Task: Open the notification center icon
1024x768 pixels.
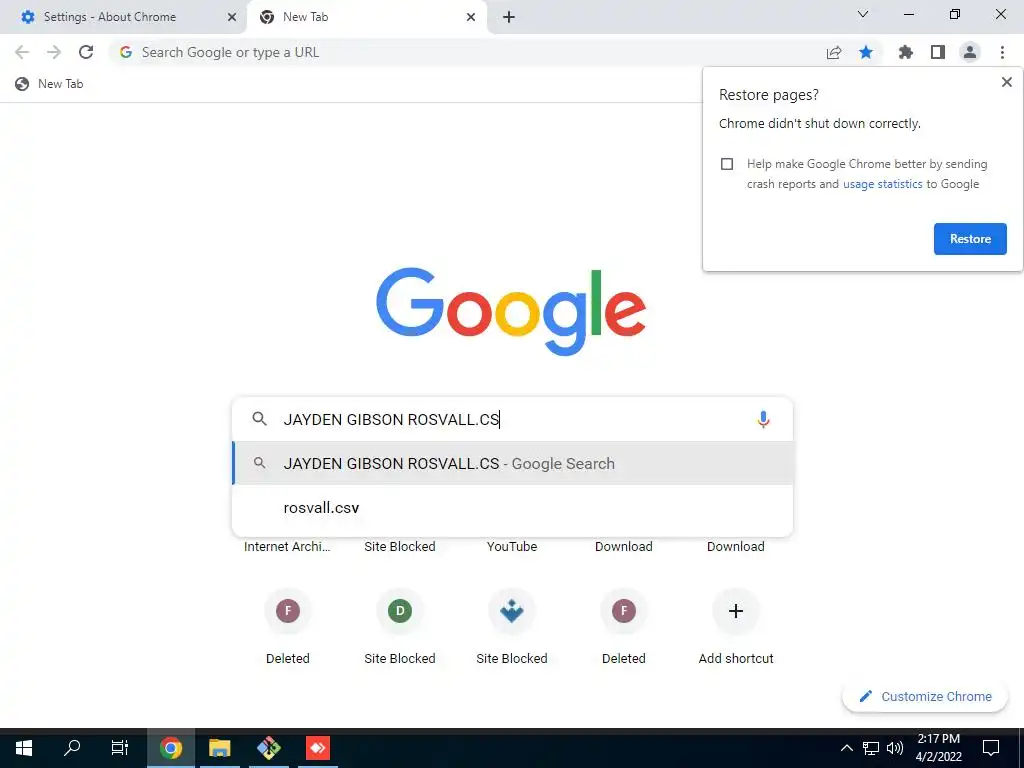Action: 991,748
